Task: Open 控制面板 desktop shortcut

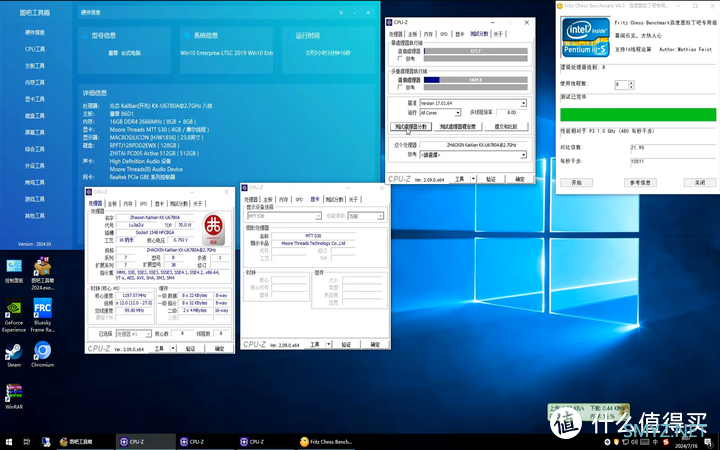Action: (x=14, y=271)
